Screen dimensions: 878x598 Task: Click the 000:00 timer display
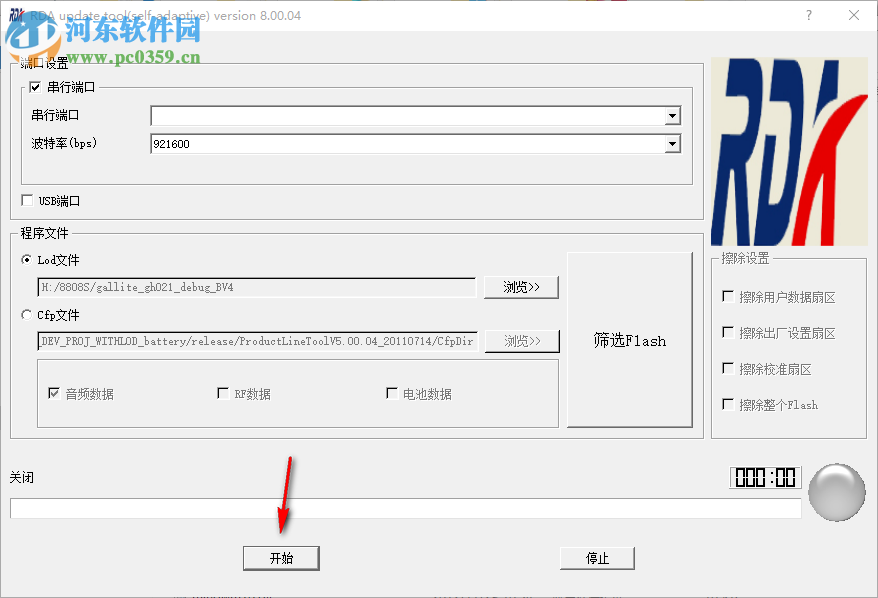[764, 477]
